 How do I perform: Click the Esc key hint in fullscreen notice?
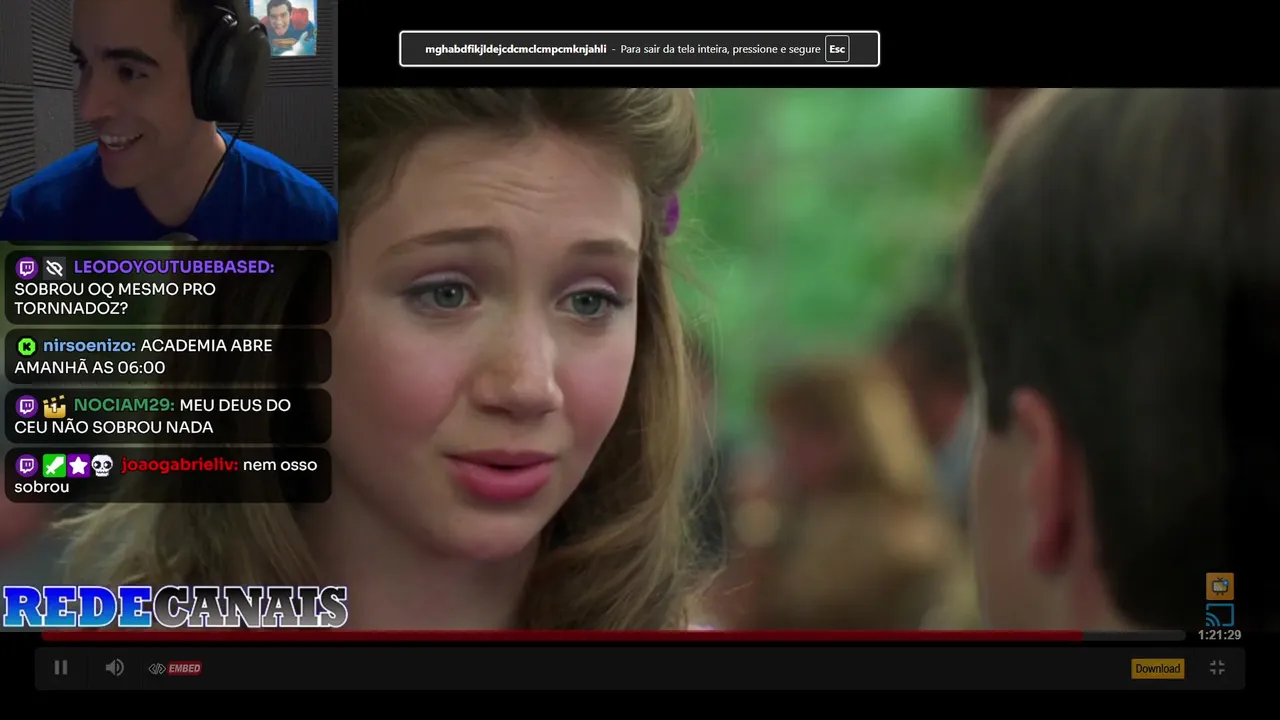pyautogui.click(x=837, y=49)
